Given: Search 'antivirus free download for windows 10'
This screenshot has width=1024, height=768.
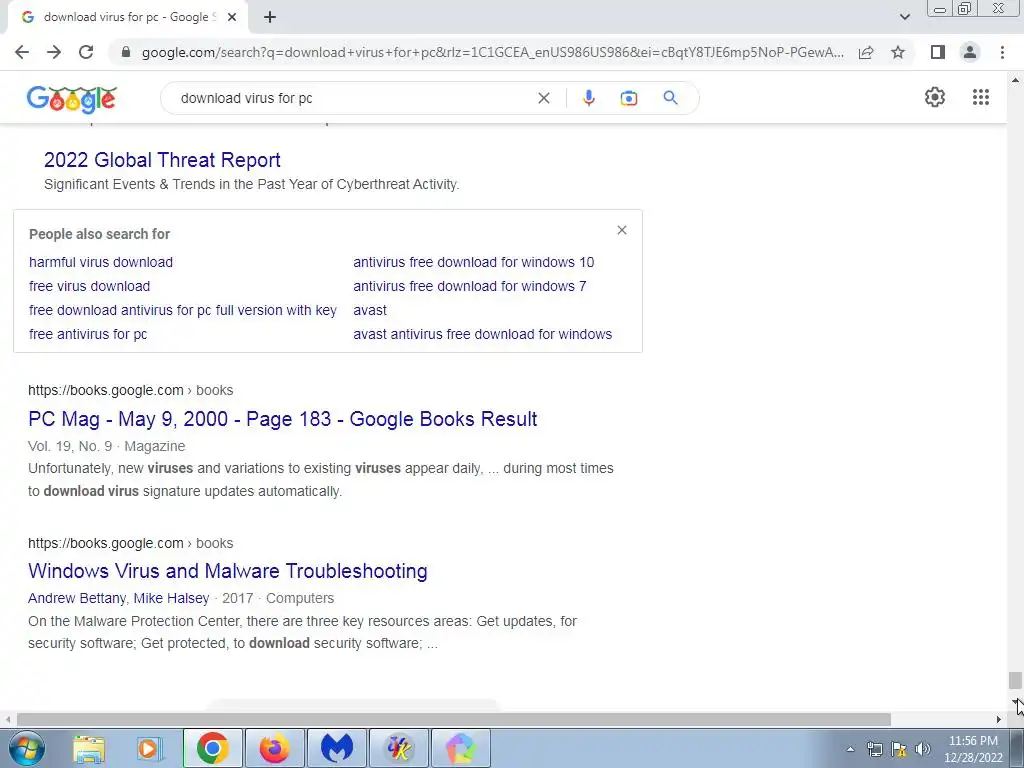Looking at the screenshot, I should tap(473, 262).
